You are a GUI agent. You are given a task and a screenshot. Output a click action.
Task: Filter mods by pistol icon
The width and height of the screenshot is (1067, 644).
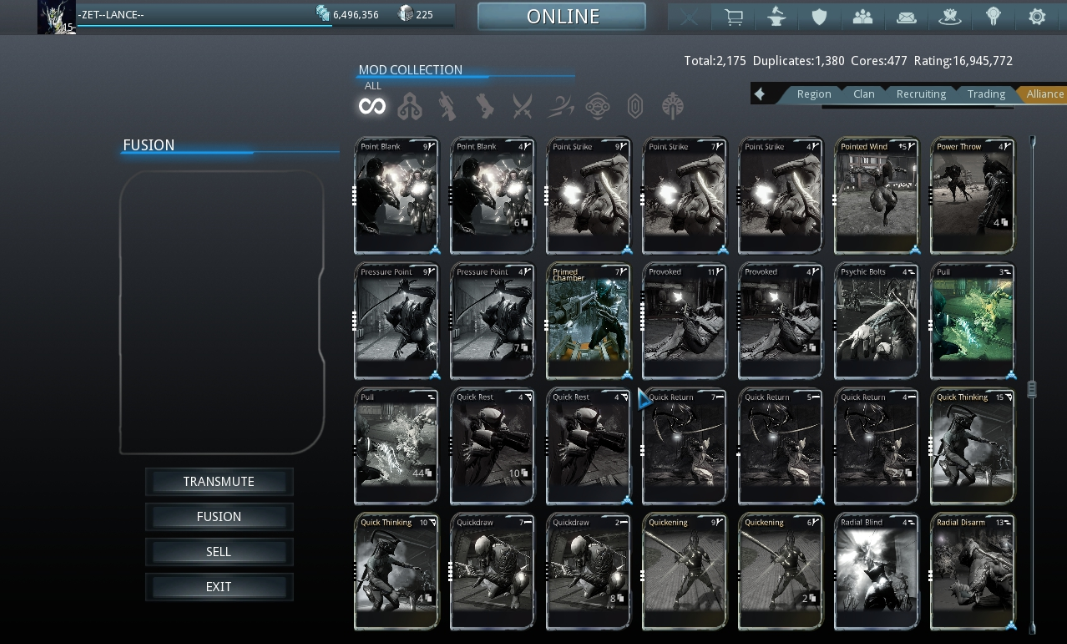coord(485,106)
